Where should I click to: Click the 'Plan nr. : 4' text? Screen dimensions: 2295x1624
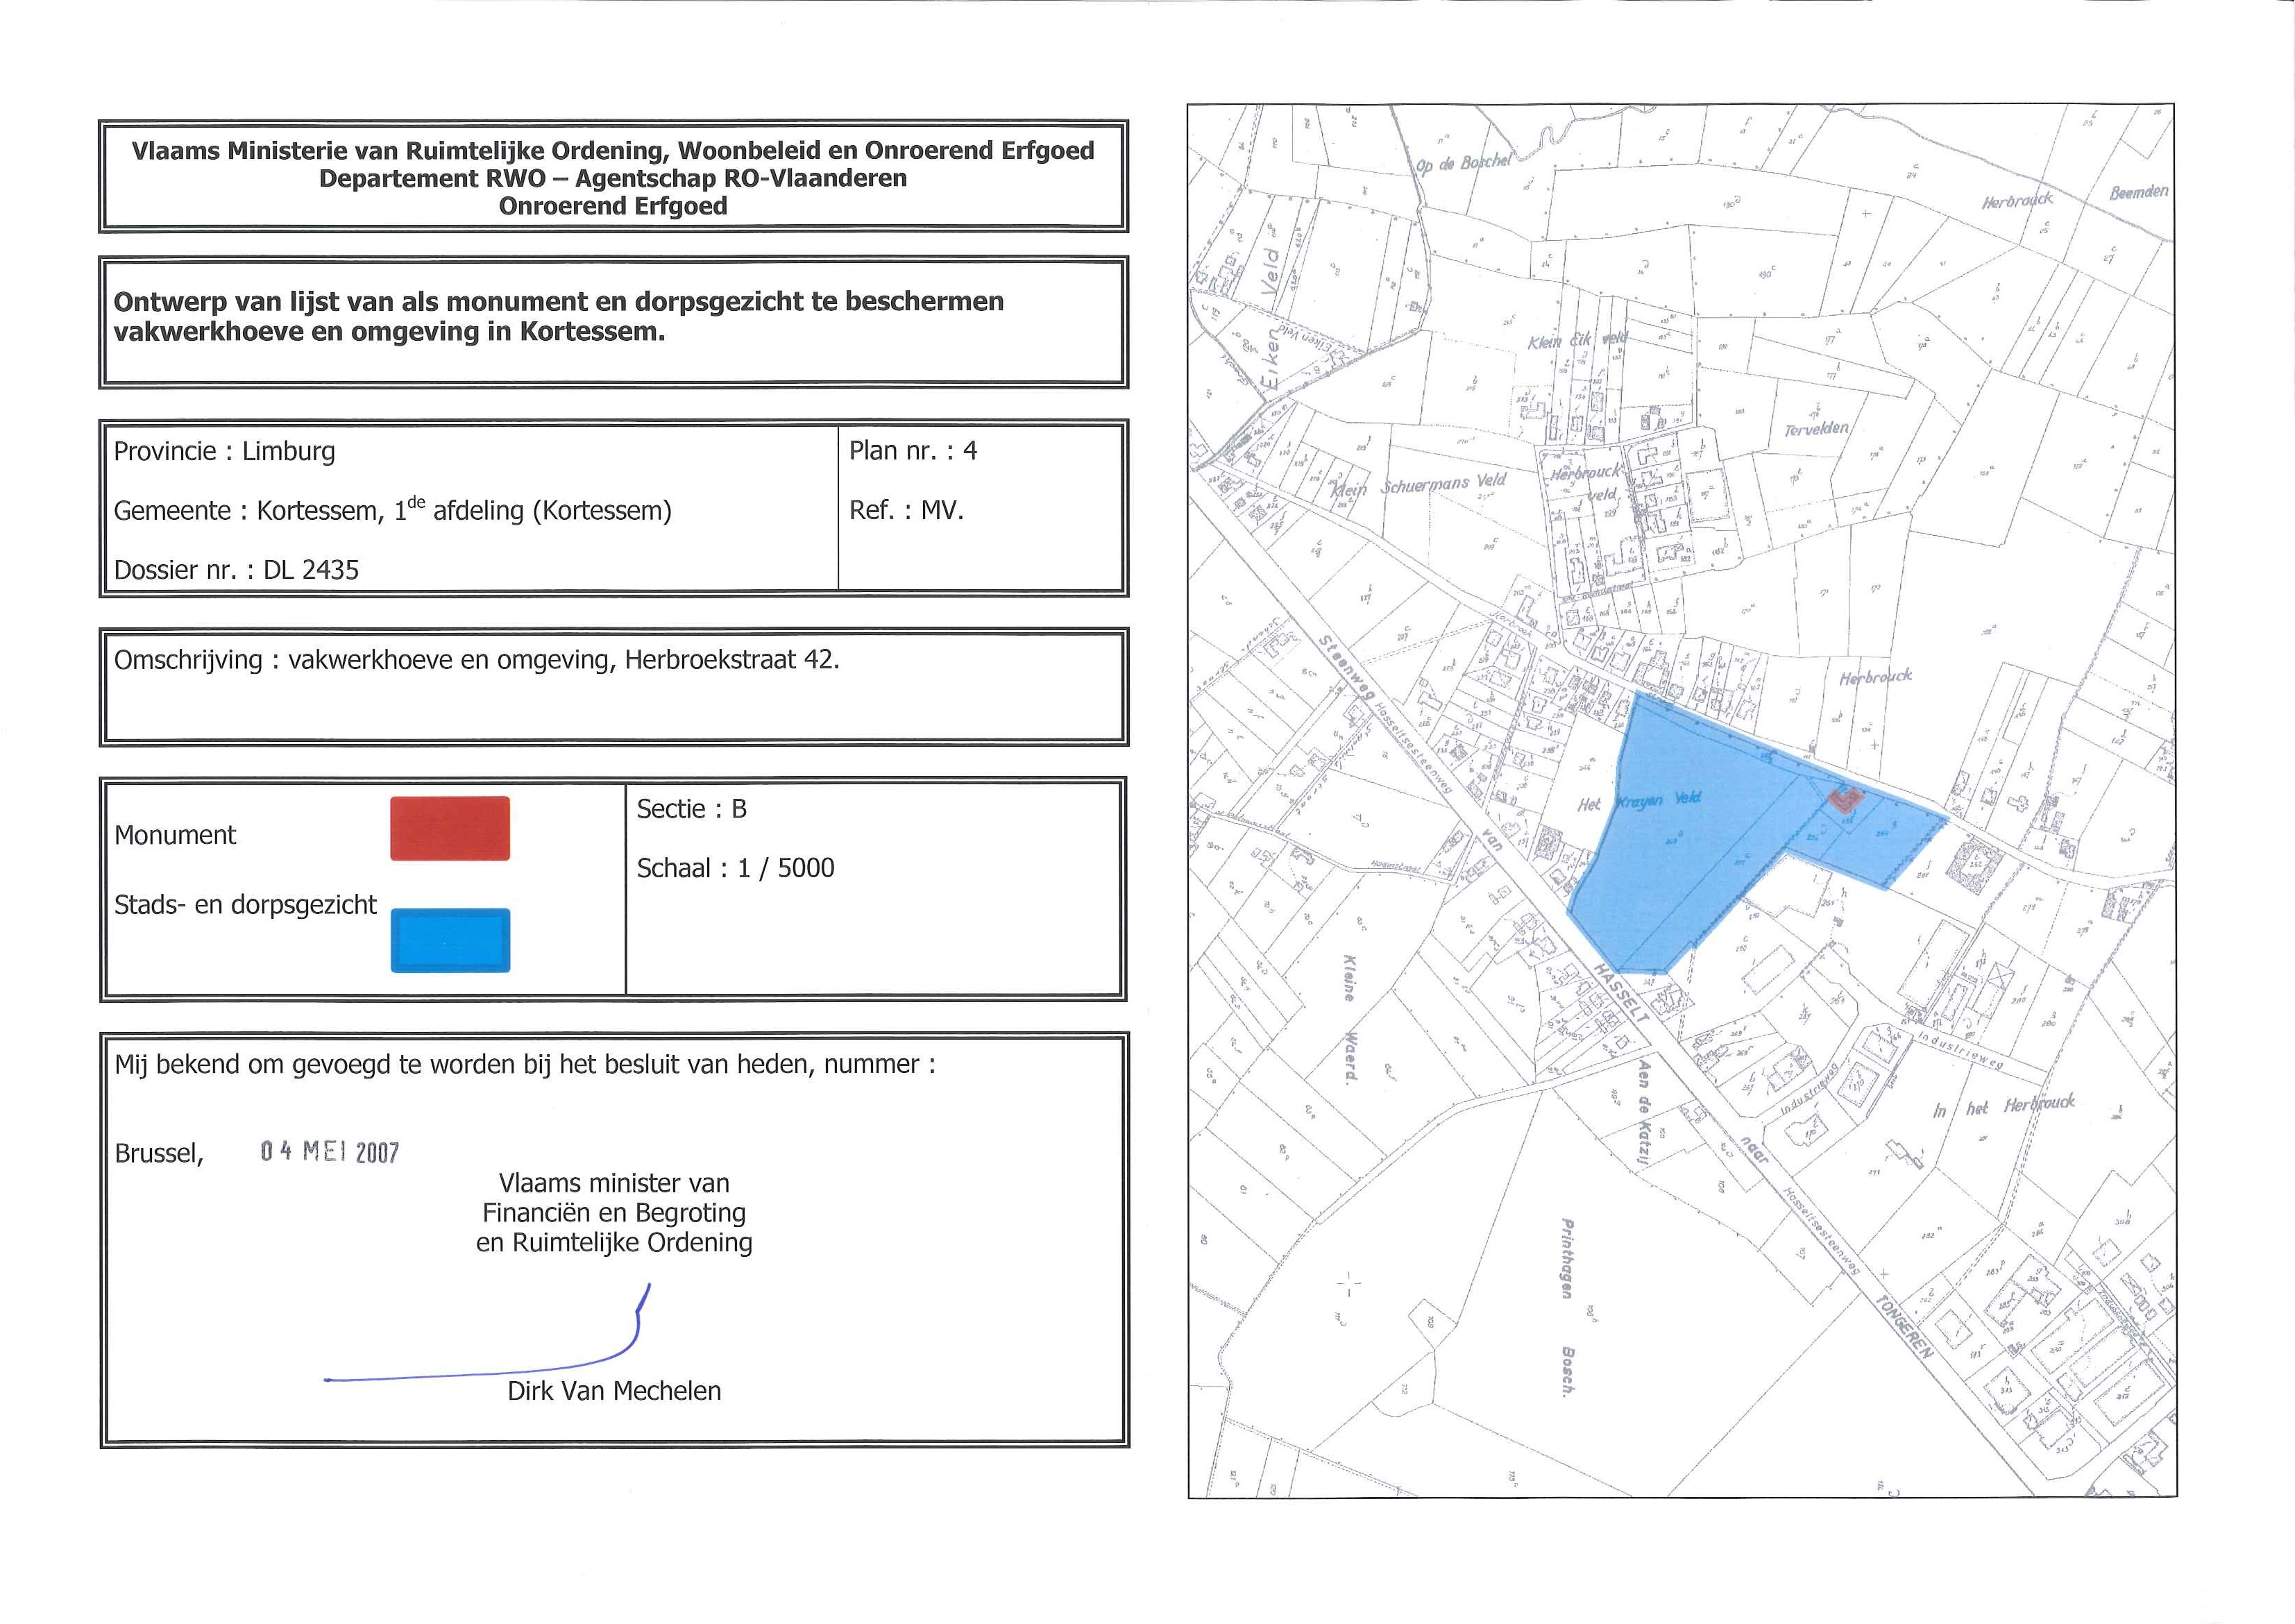[x=912, y=451]
